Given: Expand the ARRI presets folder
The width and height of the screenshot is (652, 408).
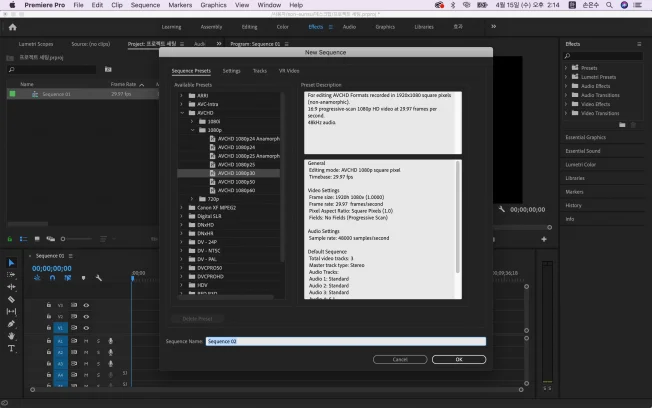Looking at the screenshot, I should click(x=181, y=96).
